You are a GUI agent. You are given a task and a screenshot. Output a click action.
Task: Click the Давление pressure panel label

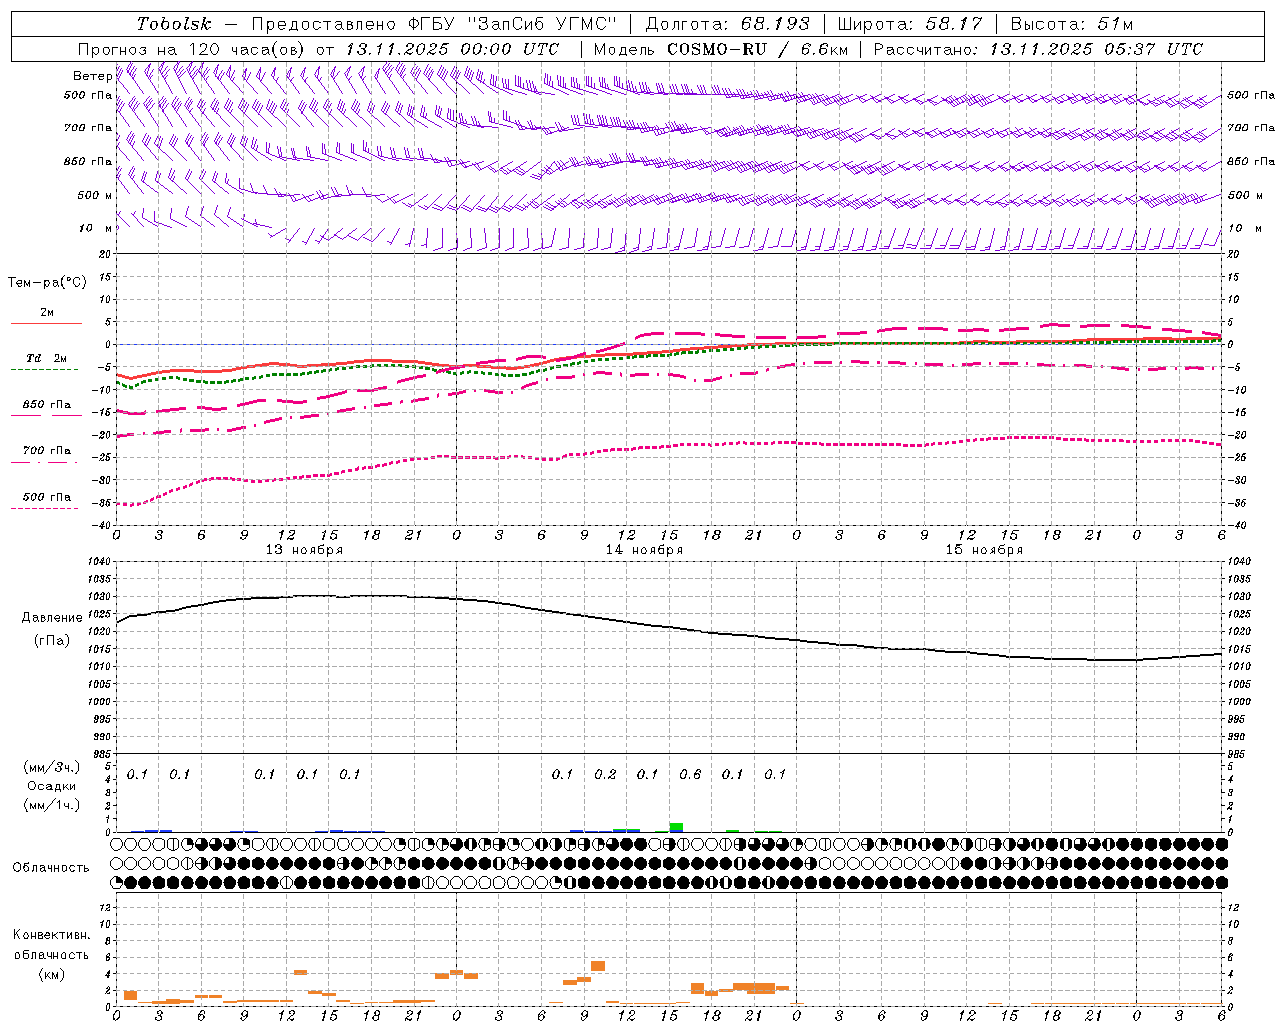click(x=52, y=618)
